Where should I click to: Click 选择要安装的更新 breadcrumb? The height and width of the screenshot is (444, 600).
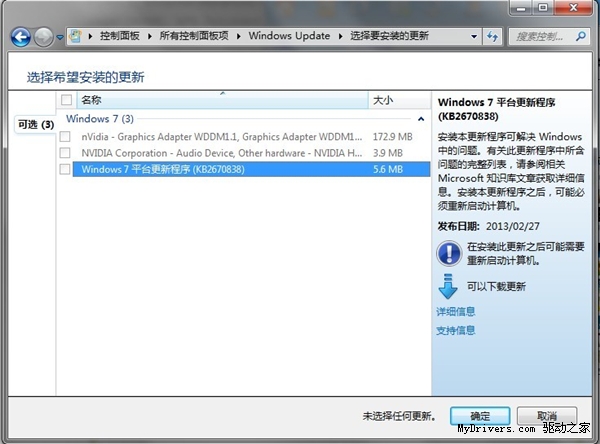[x=389, y=36]
